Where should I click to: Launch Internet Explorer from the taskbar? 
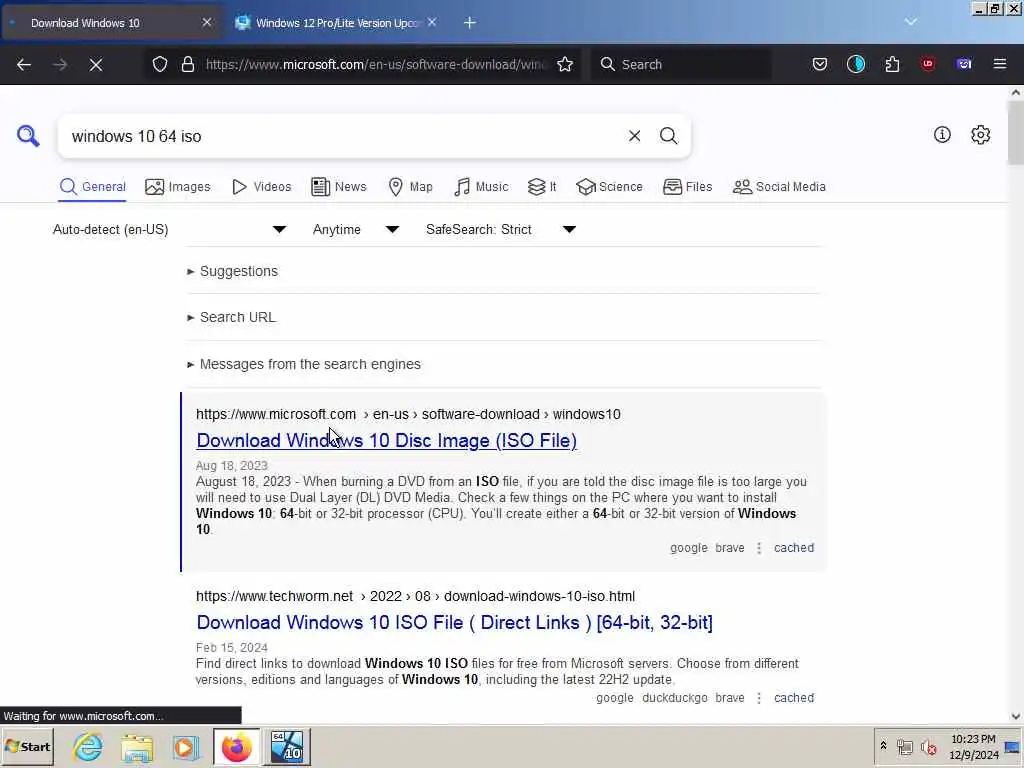click(x=87, y=746)
